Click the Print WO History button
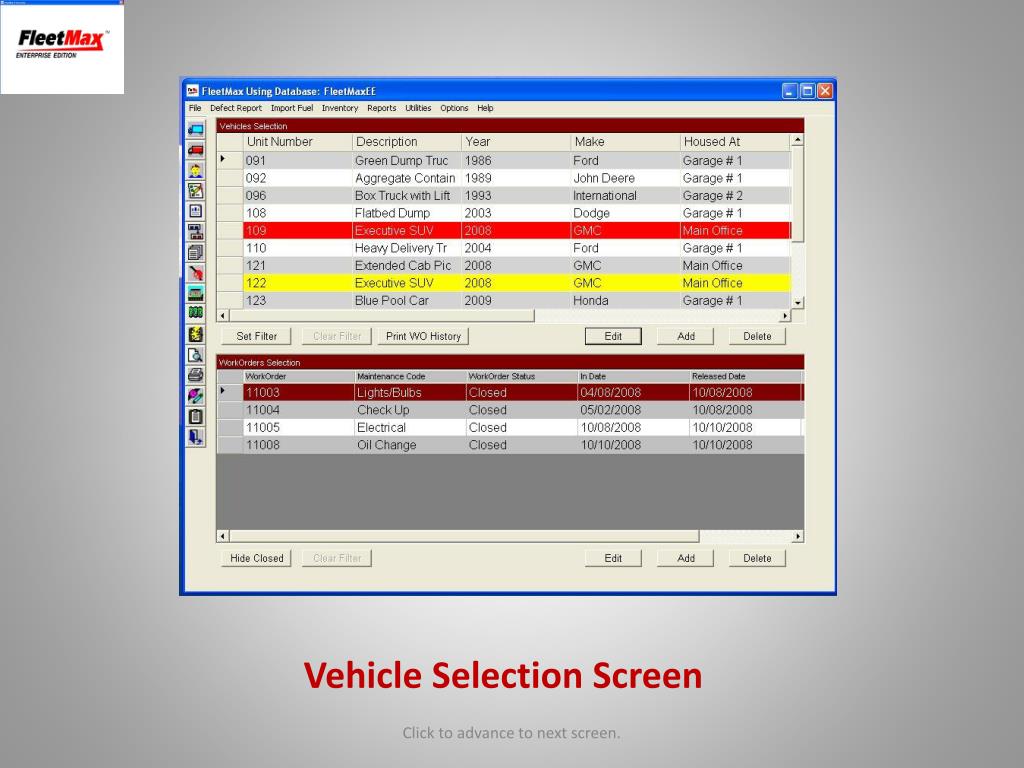Image resolution: width=1024 pixels, height=768 pixels. pyautogui.click(x=423, y=336)
